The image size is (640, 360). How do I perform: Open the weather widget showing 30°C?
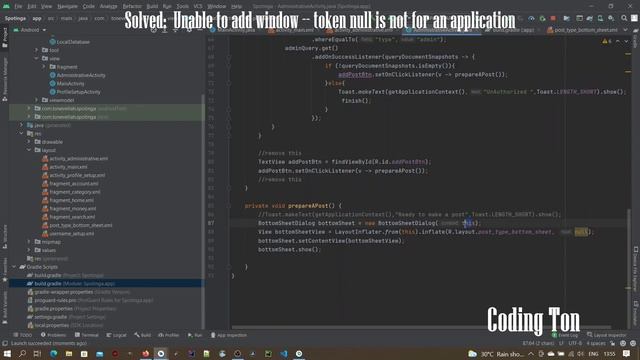point(496,353)
